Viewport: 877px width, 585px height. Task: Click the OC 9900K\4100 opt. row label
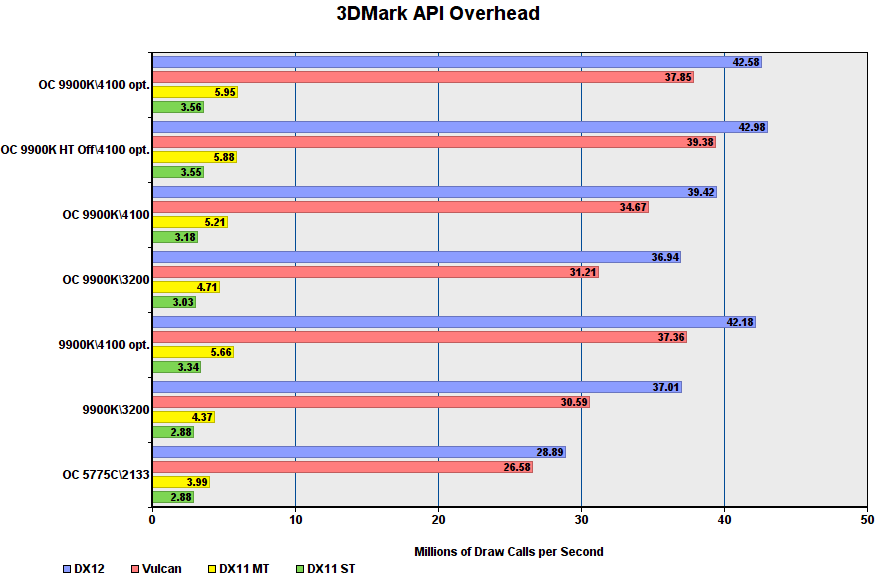click(94, 85)
